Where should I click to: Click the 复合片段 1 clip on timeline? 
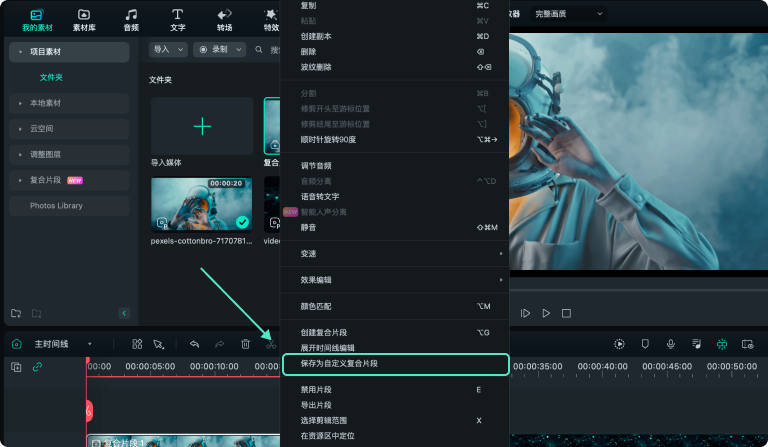click(183, 441)
